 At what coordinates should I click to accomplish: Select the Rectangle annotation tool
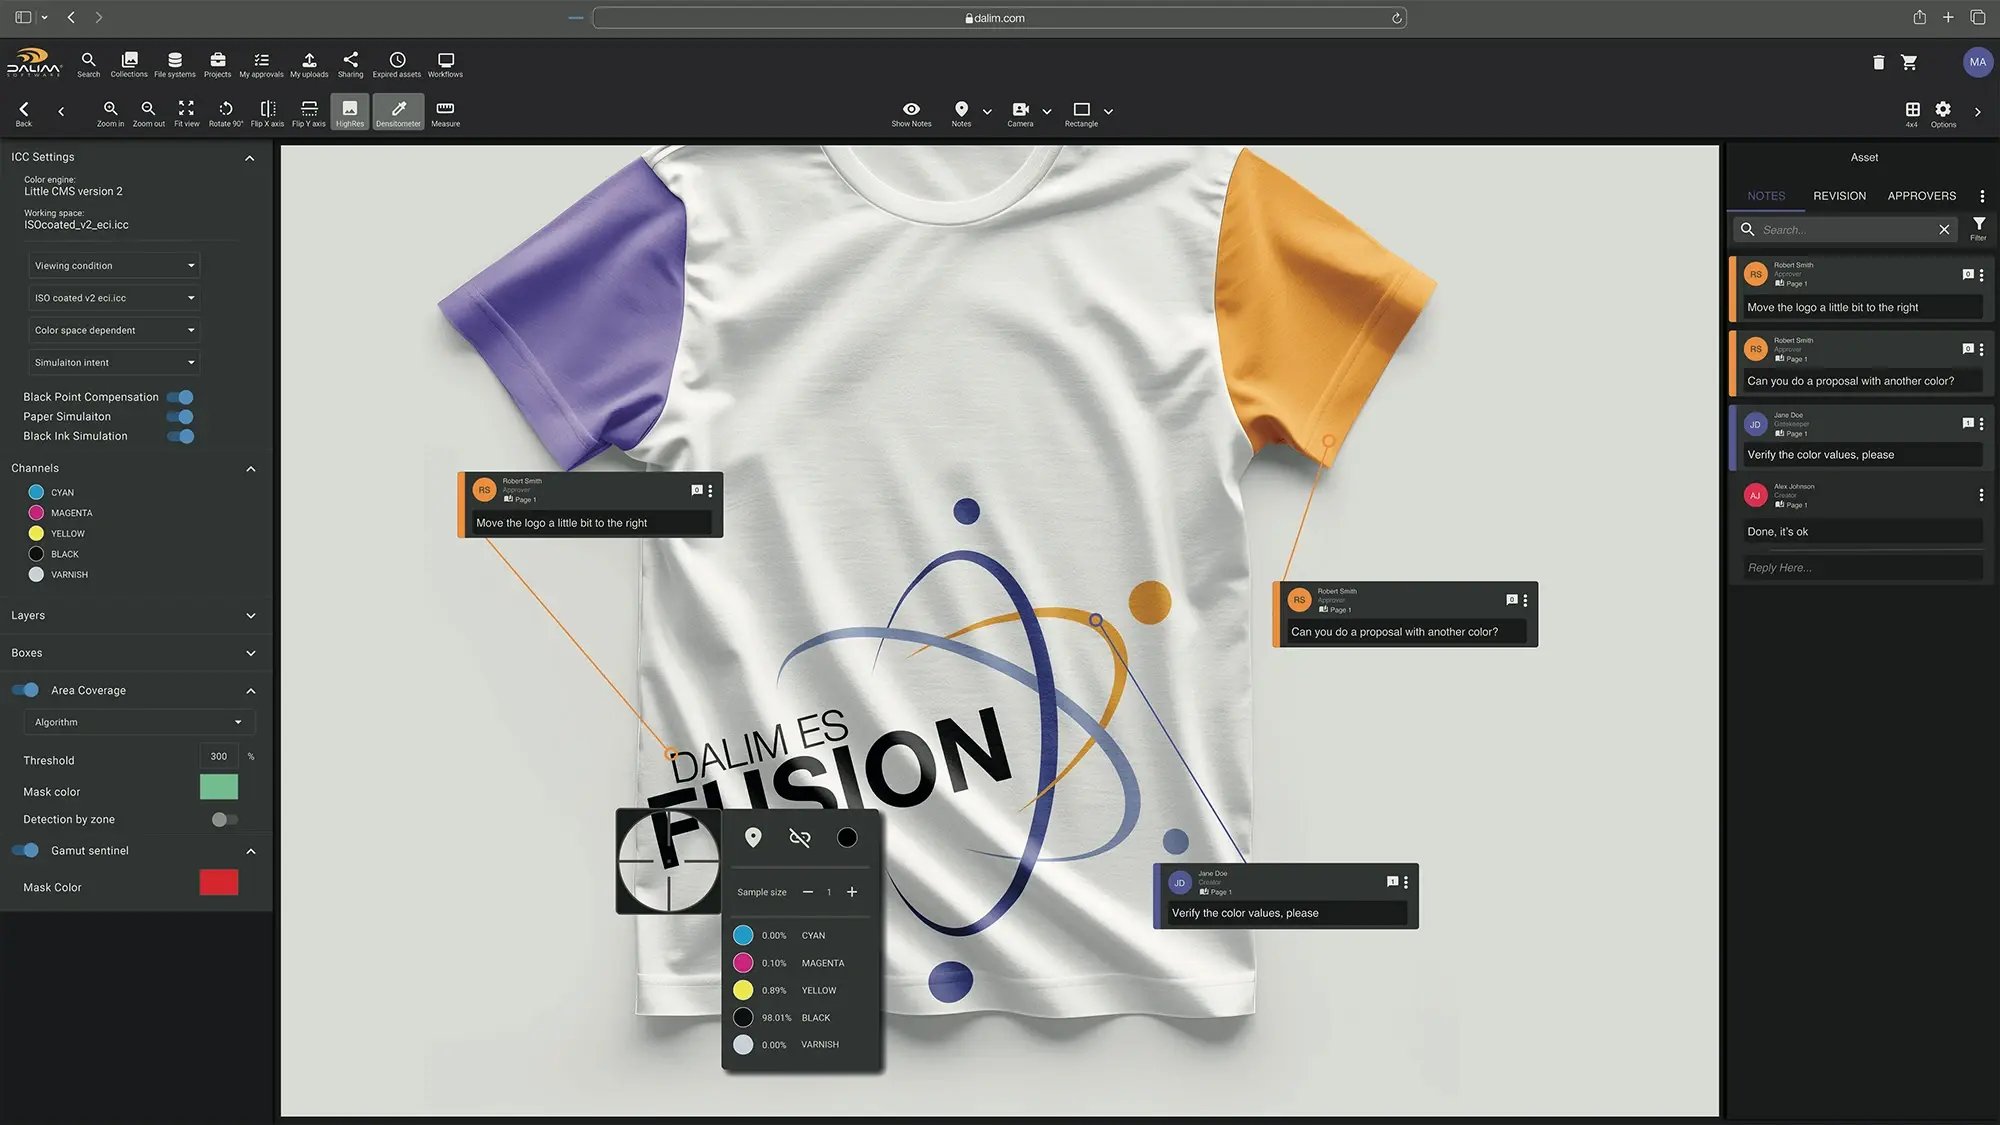coord(1081,113)
